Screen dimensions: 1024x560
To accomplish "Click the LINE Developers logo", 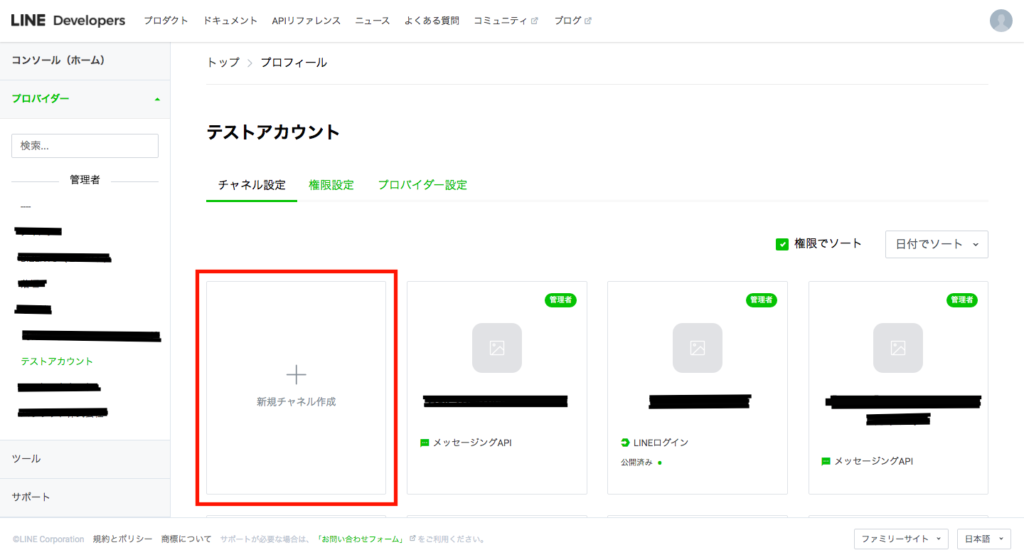I will coord(68,21).
